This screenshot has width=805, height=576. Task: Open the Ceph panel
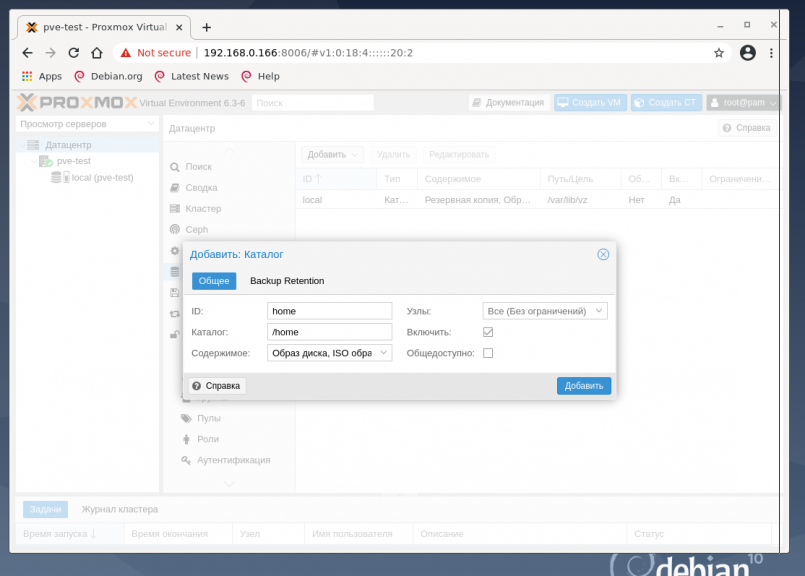point(195,229)
